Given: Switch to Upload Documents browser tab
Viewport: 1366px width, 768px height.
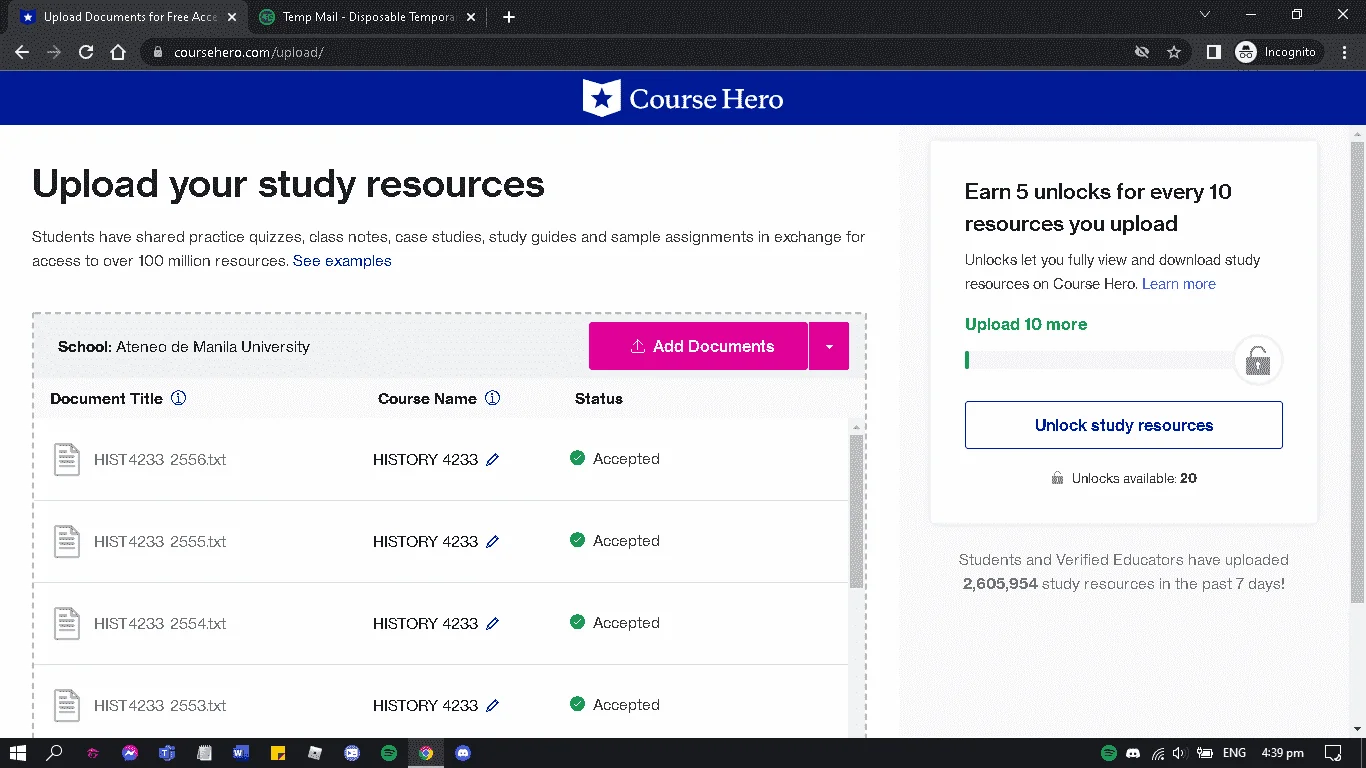Looking at the screenshot, I should click(129, 17).
